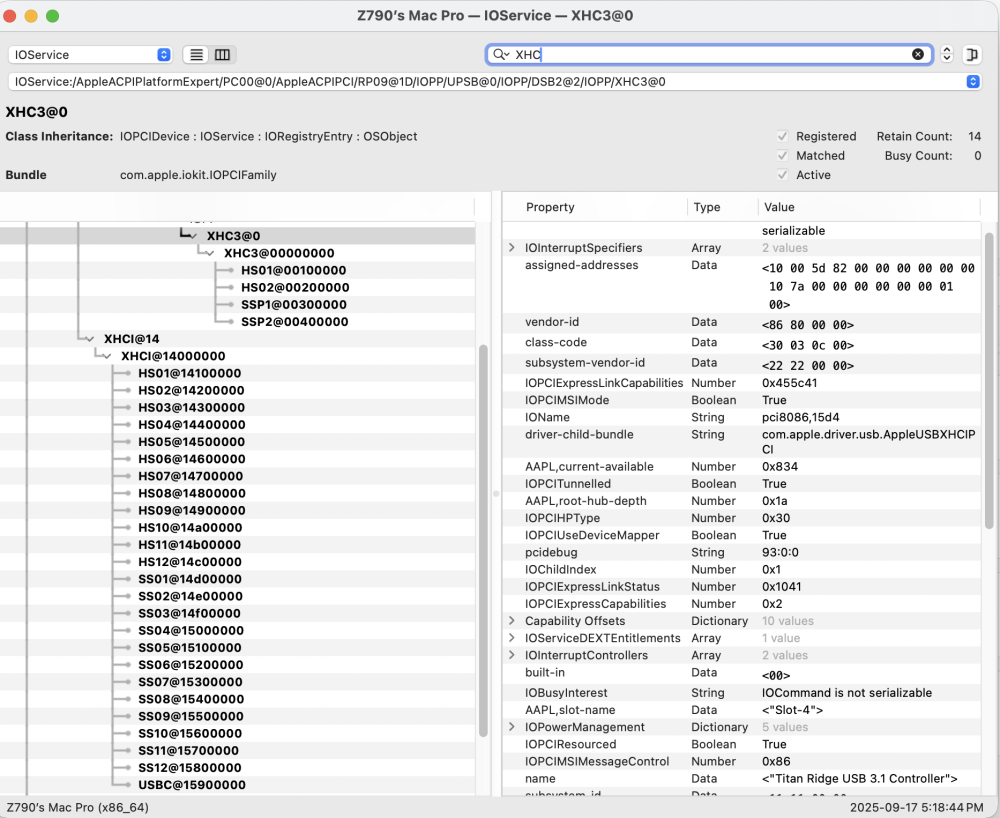Select the vendor-id property row
The width and height of the screenshot is (1000, 818).
(742, 323)
